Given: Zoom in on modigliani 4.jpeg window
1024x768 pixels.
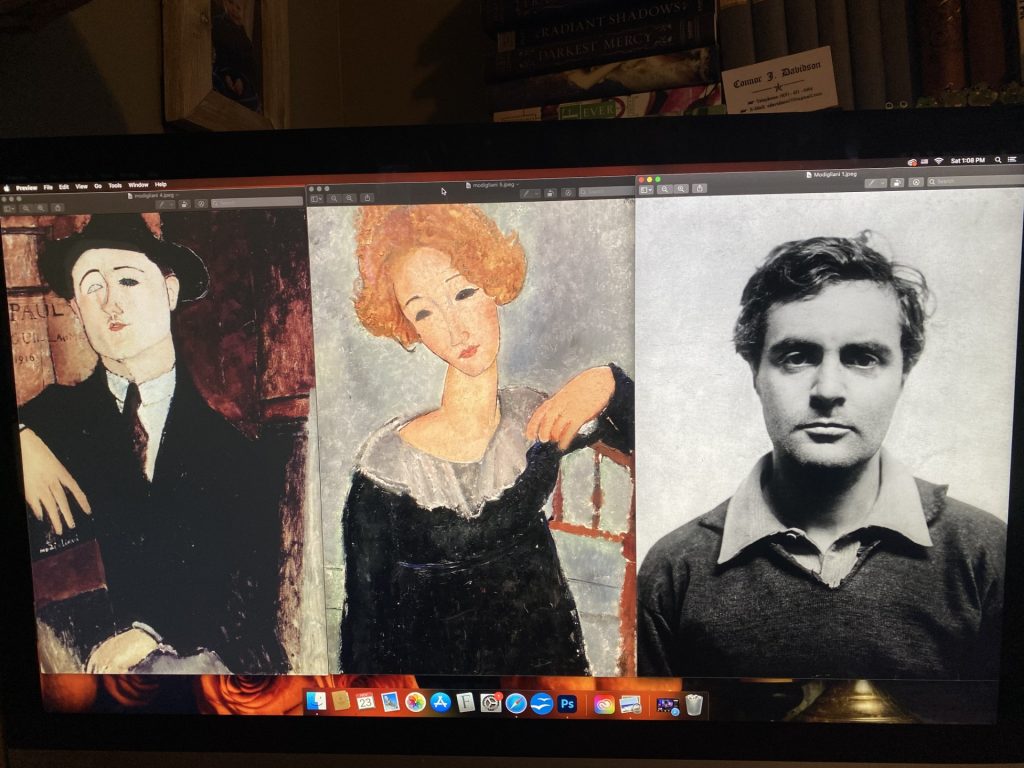Looking at the screenshot, I should 42,208.
